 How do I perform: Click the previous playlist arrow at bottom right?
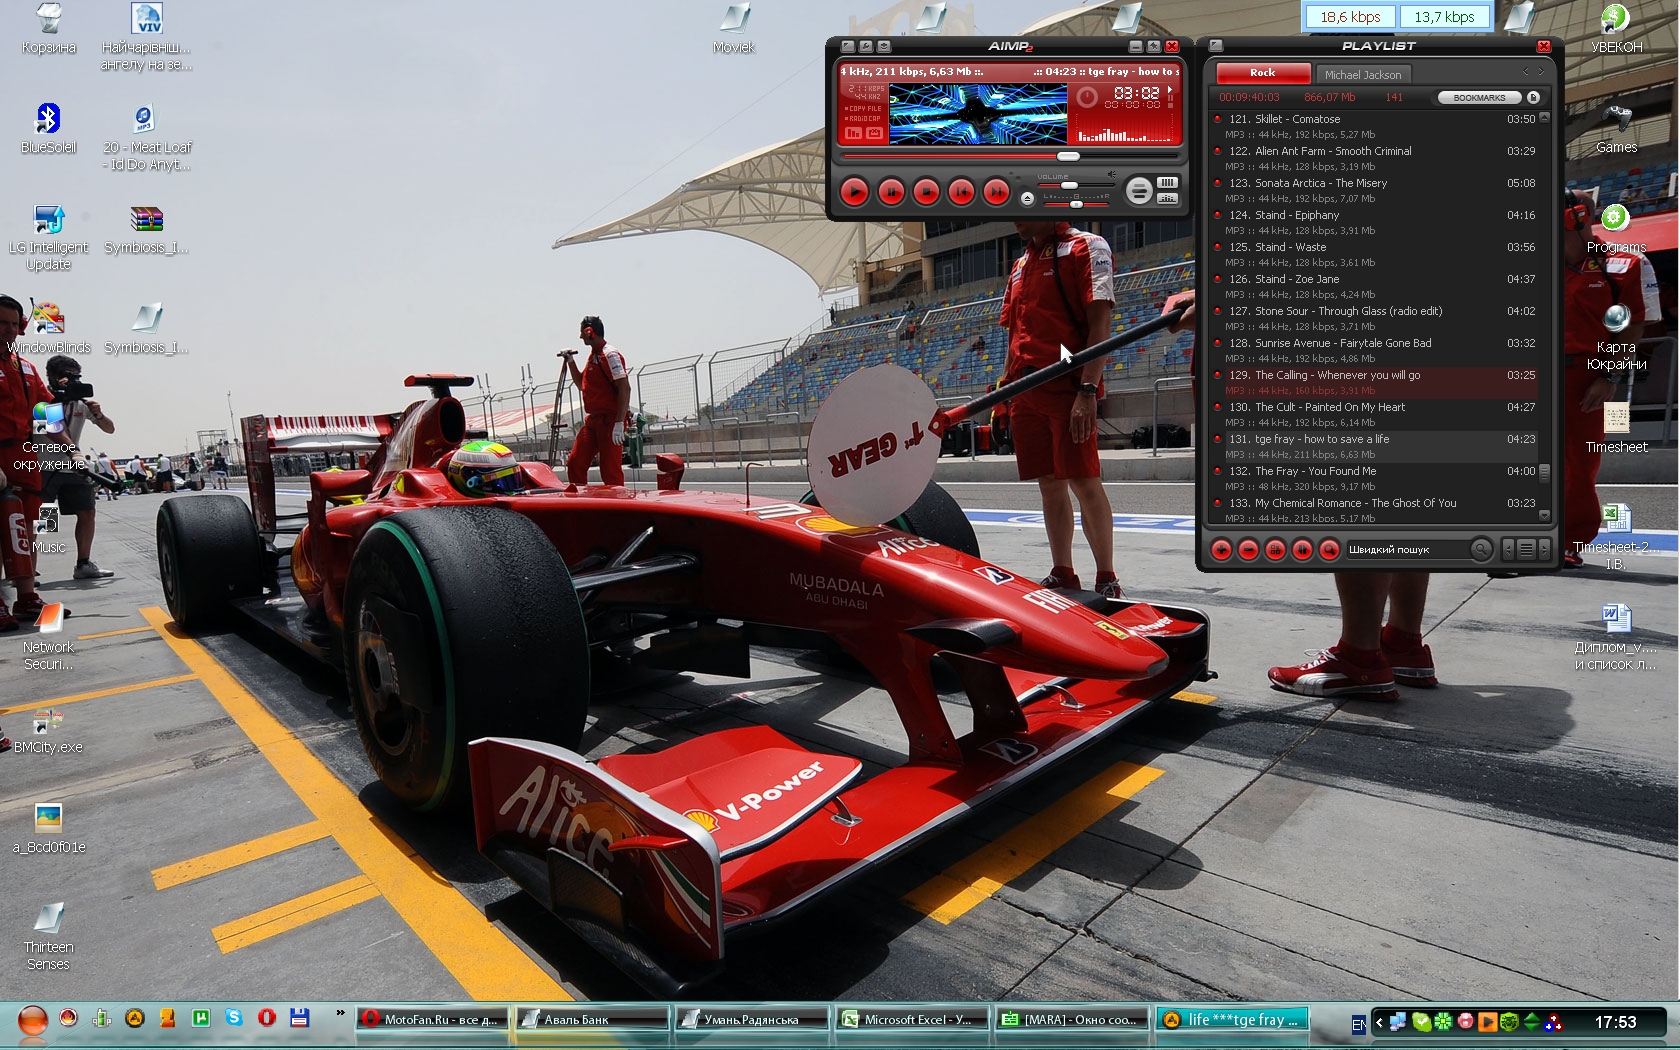pos(1508,549)
